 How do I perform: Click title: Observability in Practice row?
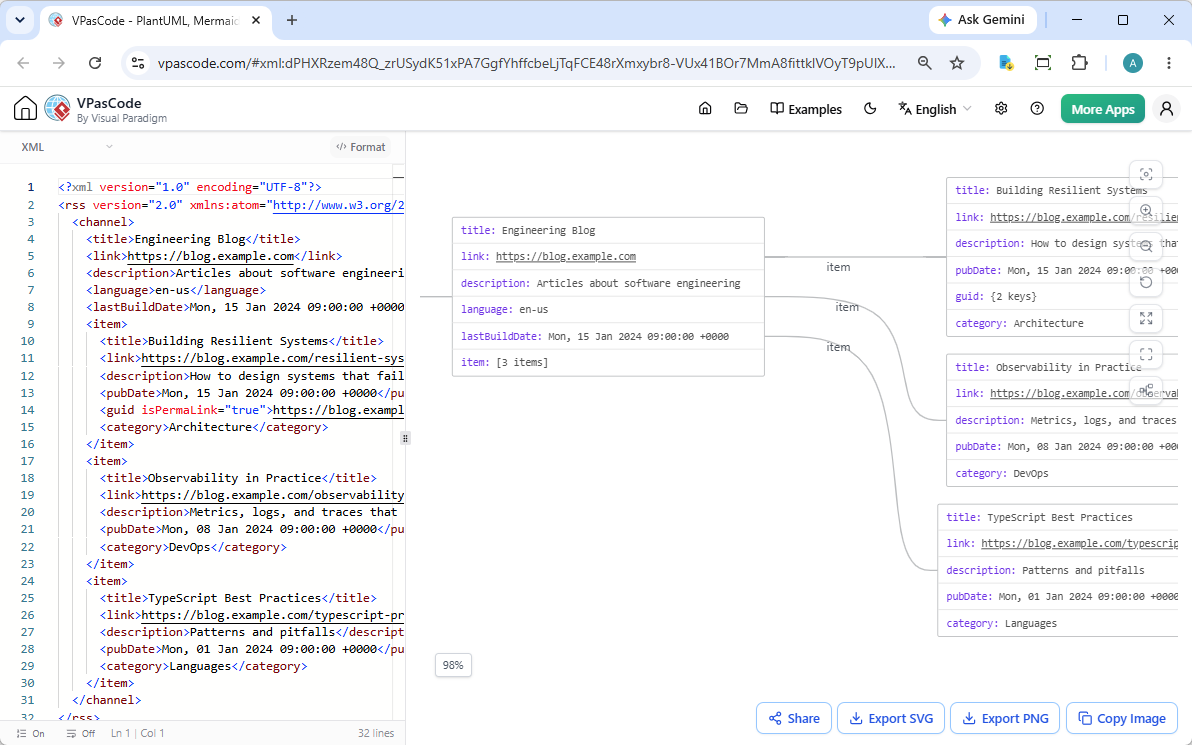point(1062,367)
